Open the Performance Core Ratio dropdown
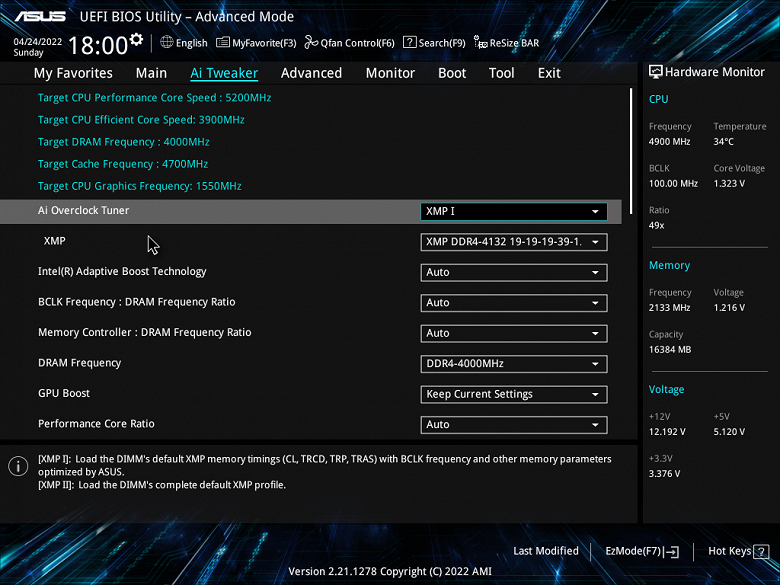The image size is (780, 585). click(514, 425)
